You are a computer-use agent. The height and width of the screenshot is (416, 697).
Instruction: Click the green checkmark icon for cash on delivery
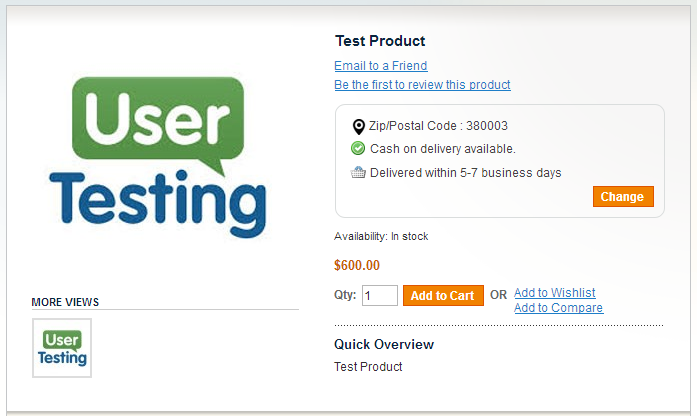pos(359,149)
